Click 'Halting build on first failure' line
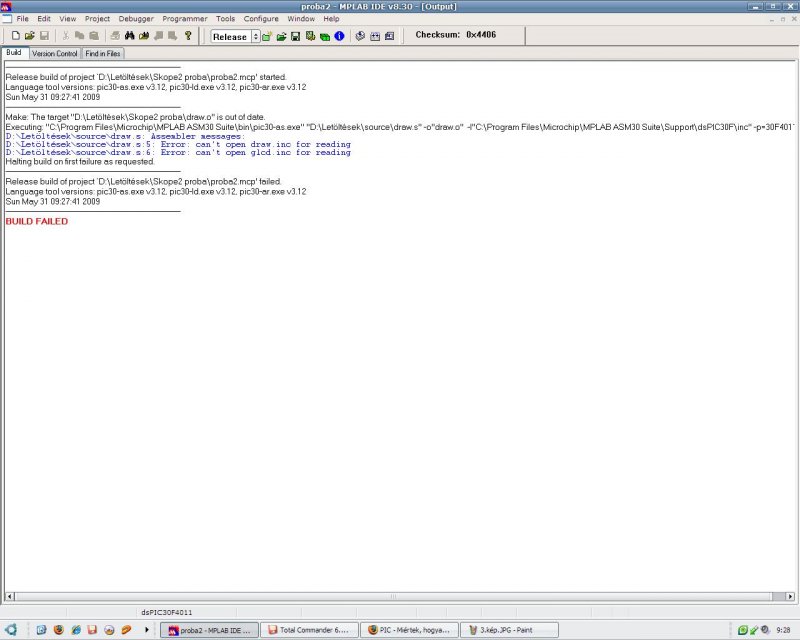800x640 pixels. (x=80, y=162)
